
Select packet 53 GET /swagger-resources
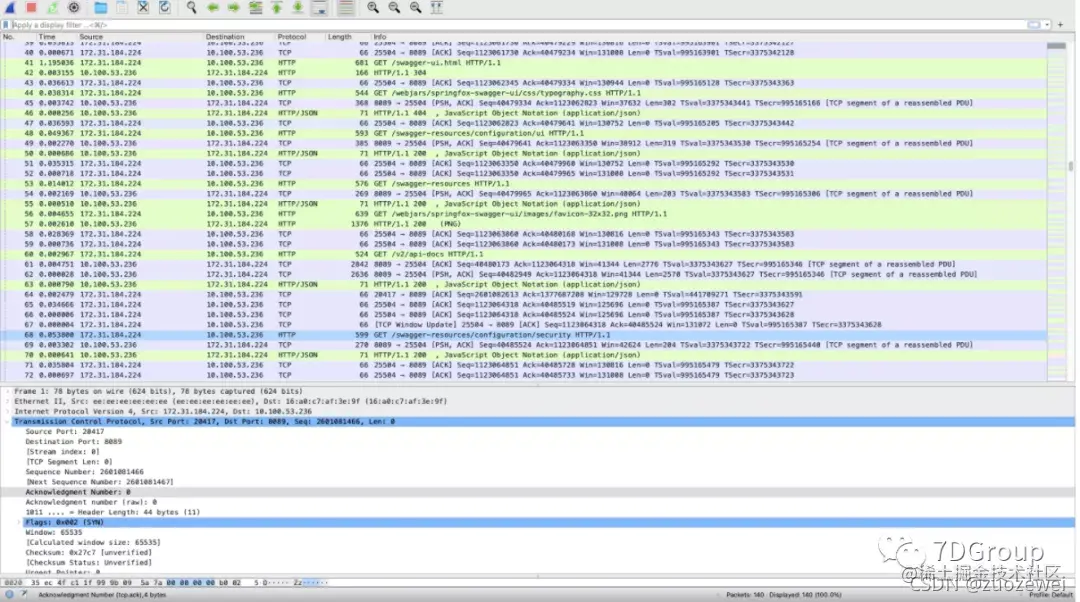(x=523, y=184)
